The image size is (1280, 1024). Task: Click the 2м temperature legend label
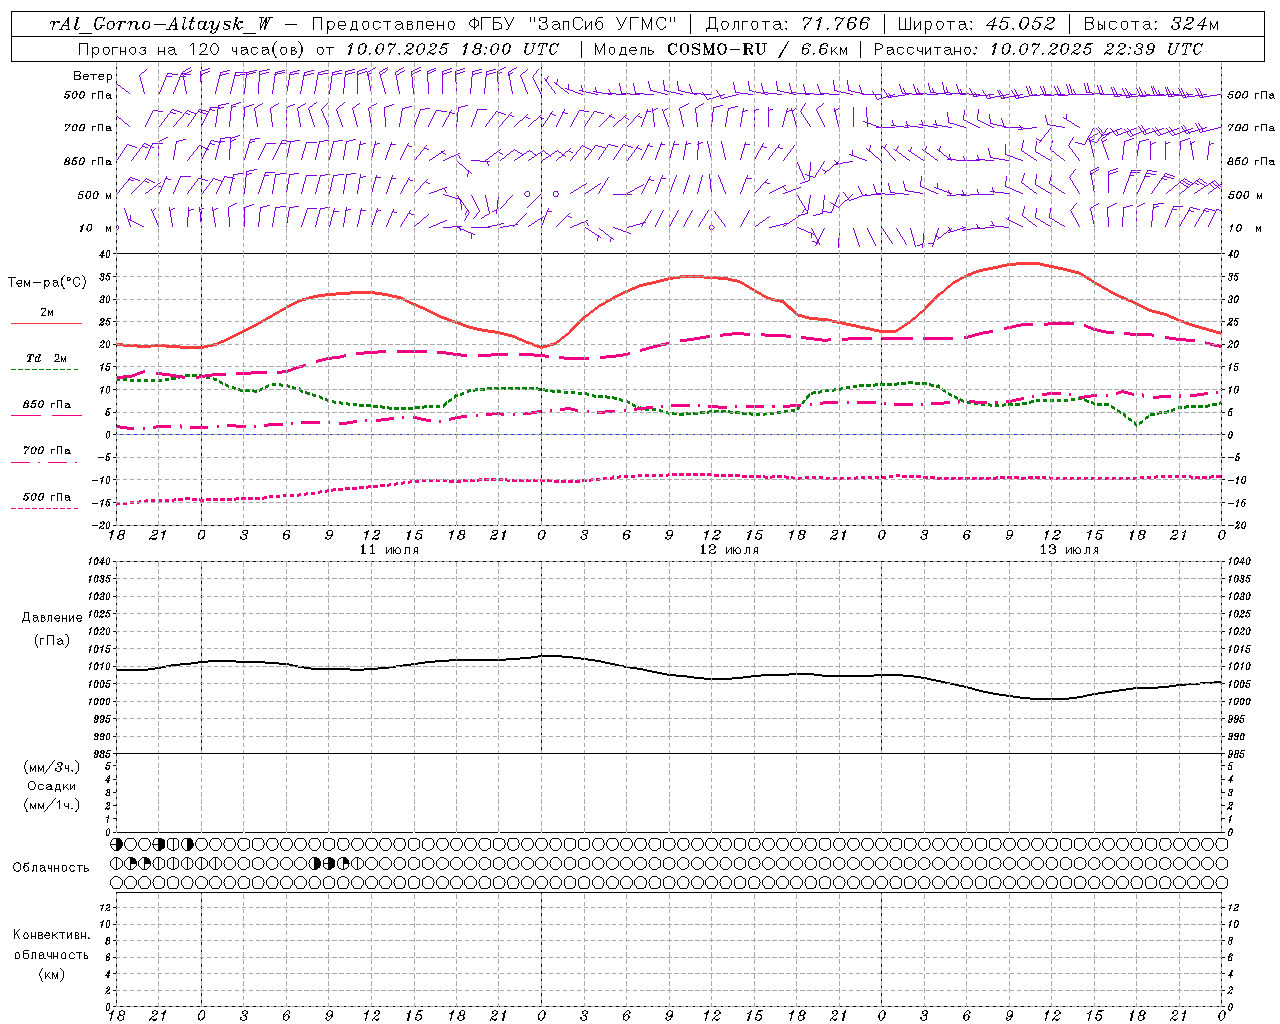pyautogui.click(x=47, y=312)
